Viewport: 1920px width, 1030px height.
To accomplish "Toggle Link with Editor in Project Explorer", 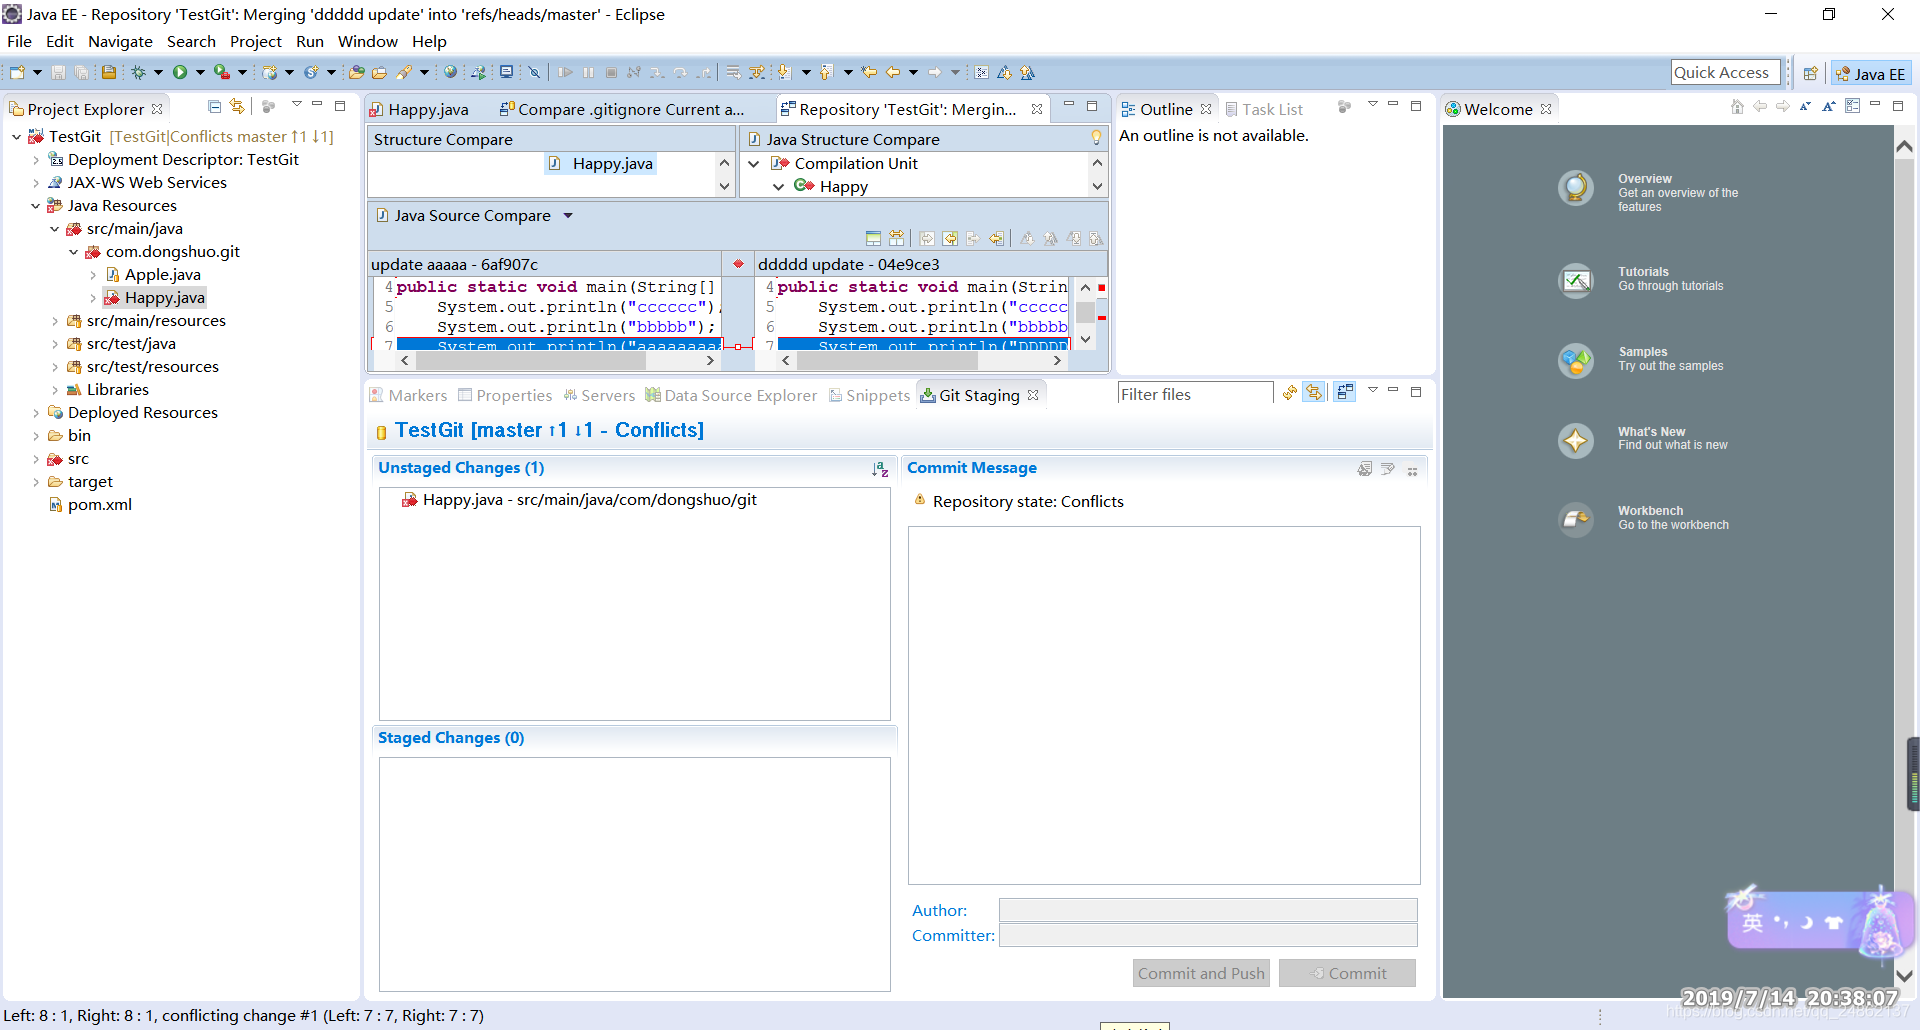I will (x=237, y=106).
